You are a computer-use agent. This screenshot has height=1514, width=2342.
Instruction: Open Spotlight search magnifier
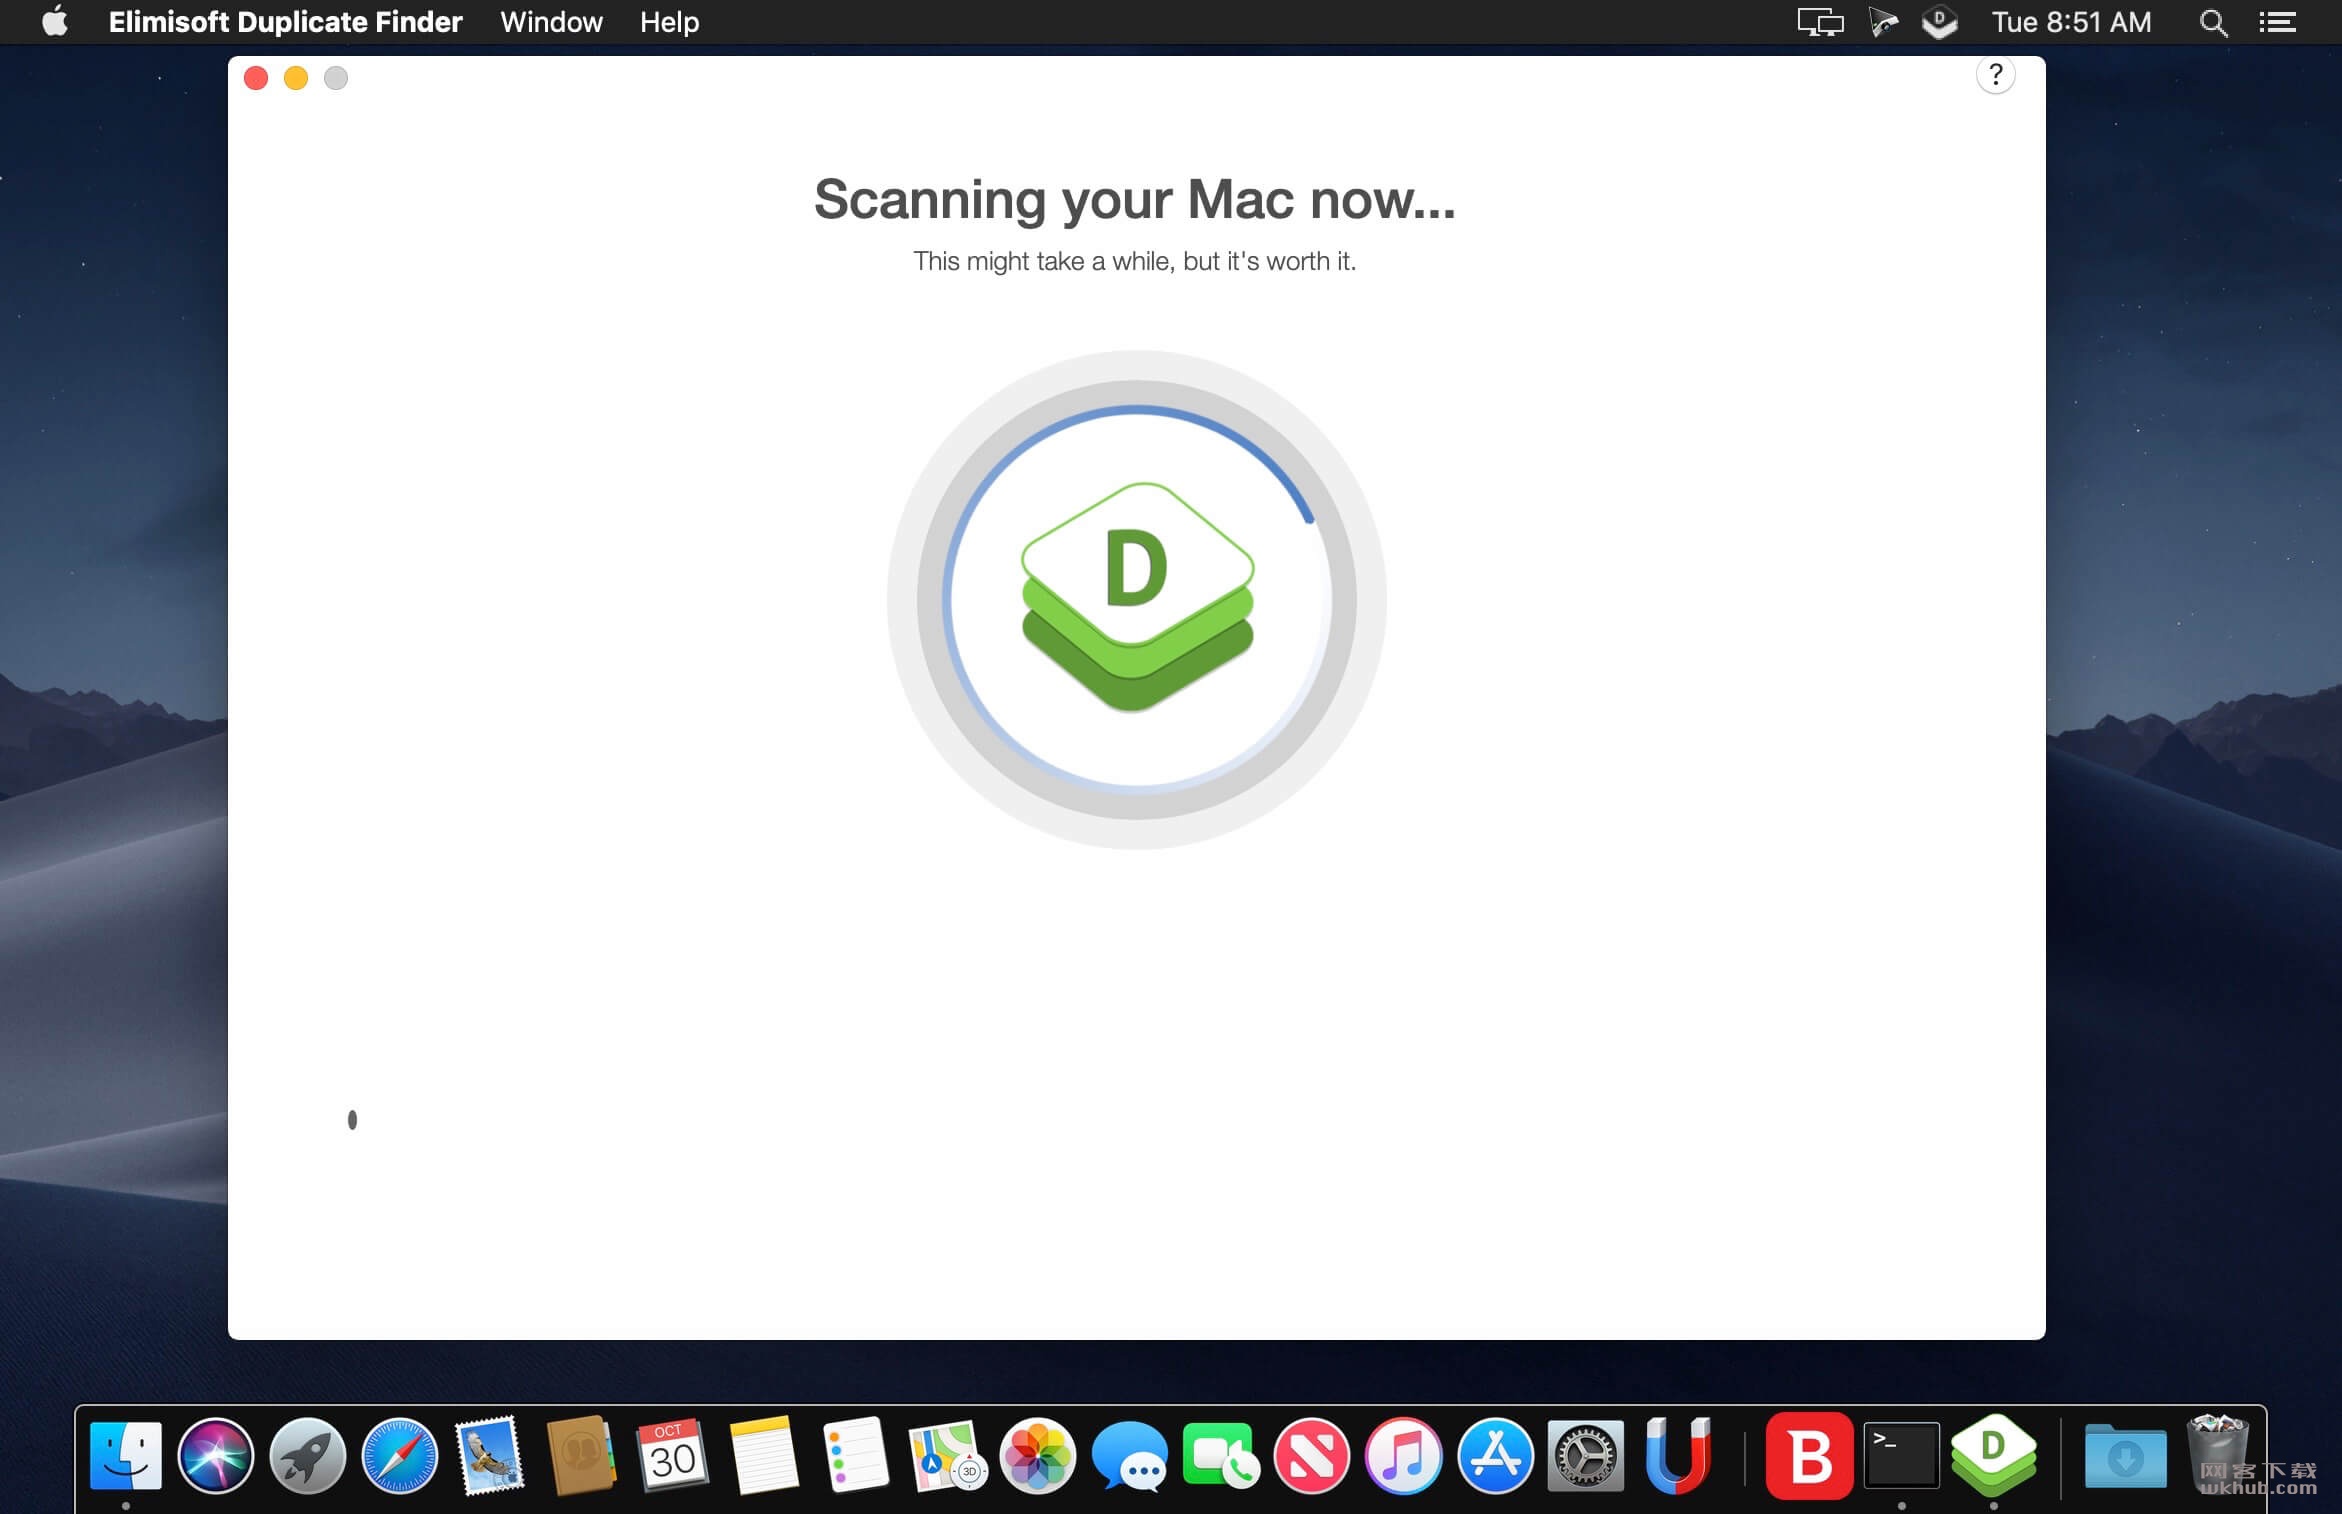click(x=2213, y=22)
